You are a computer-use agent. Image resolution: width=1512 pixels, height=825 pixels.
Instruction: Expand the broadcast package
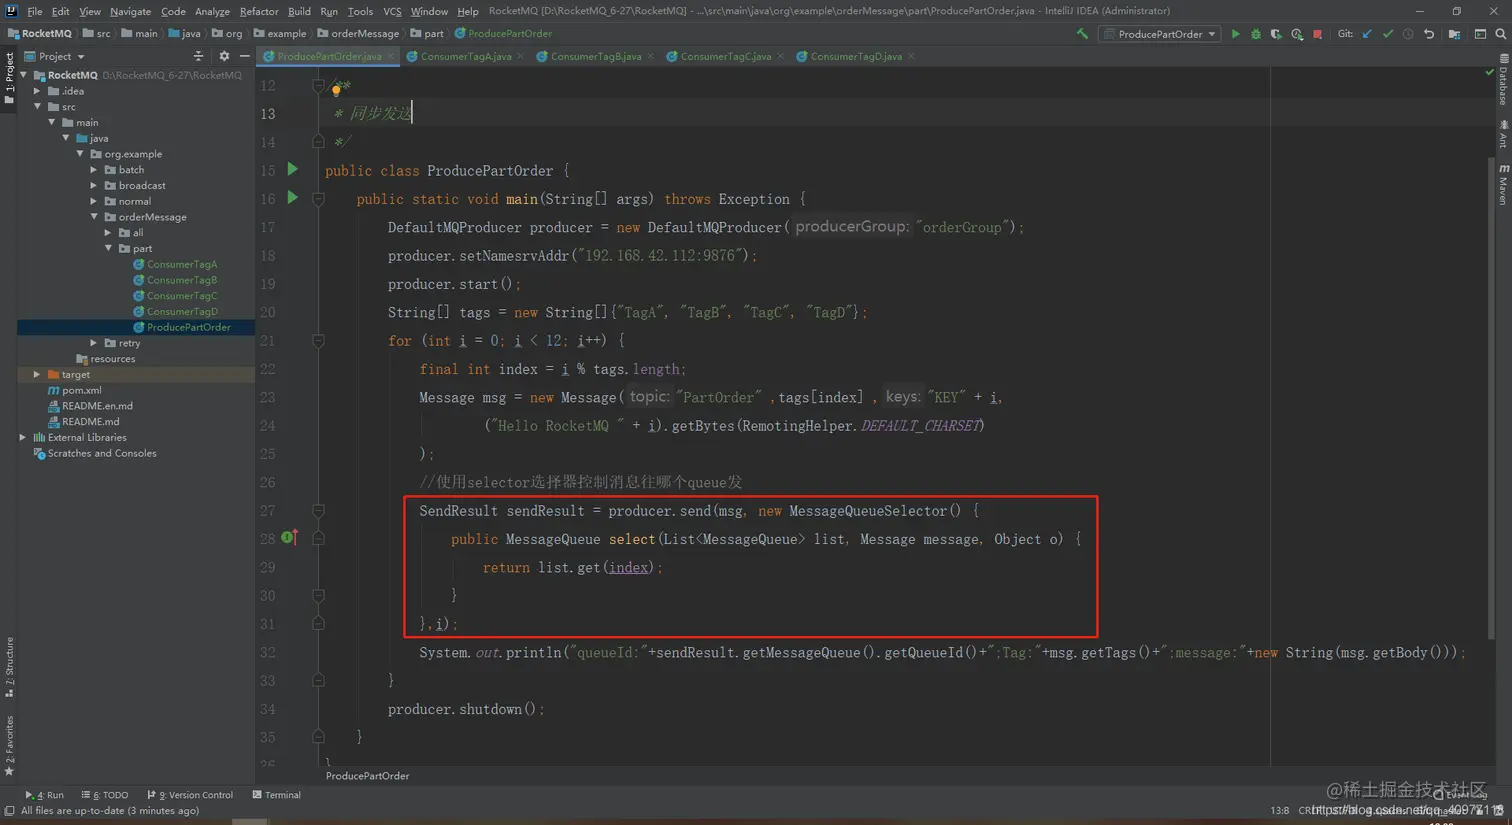coord(94,185)
